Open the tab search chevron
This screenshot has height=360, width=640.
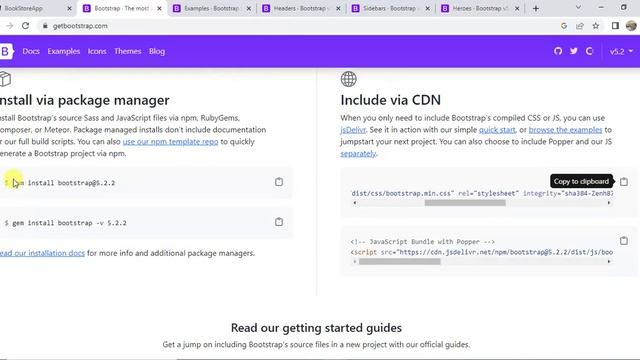tap(578, 7)
